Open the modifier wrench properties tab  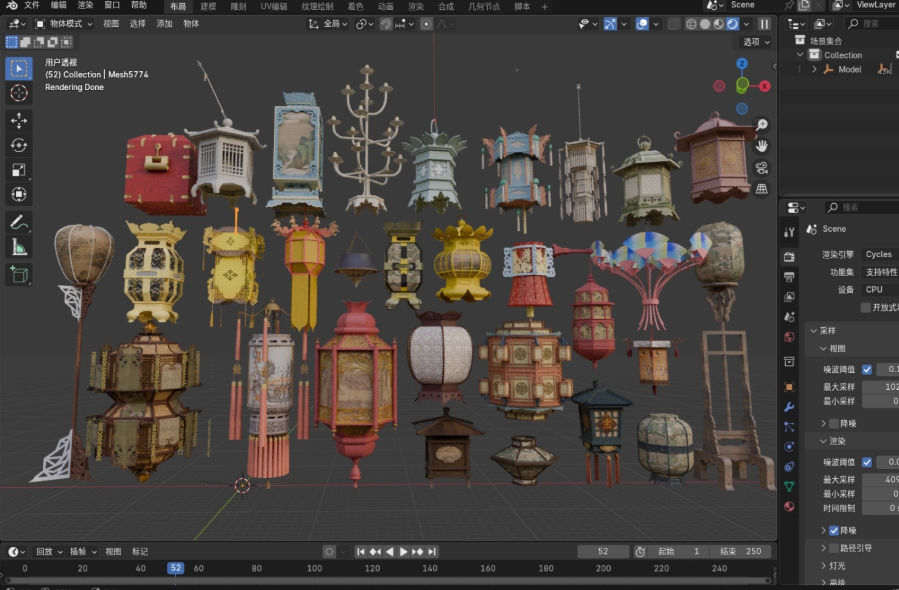coord(789,407)
